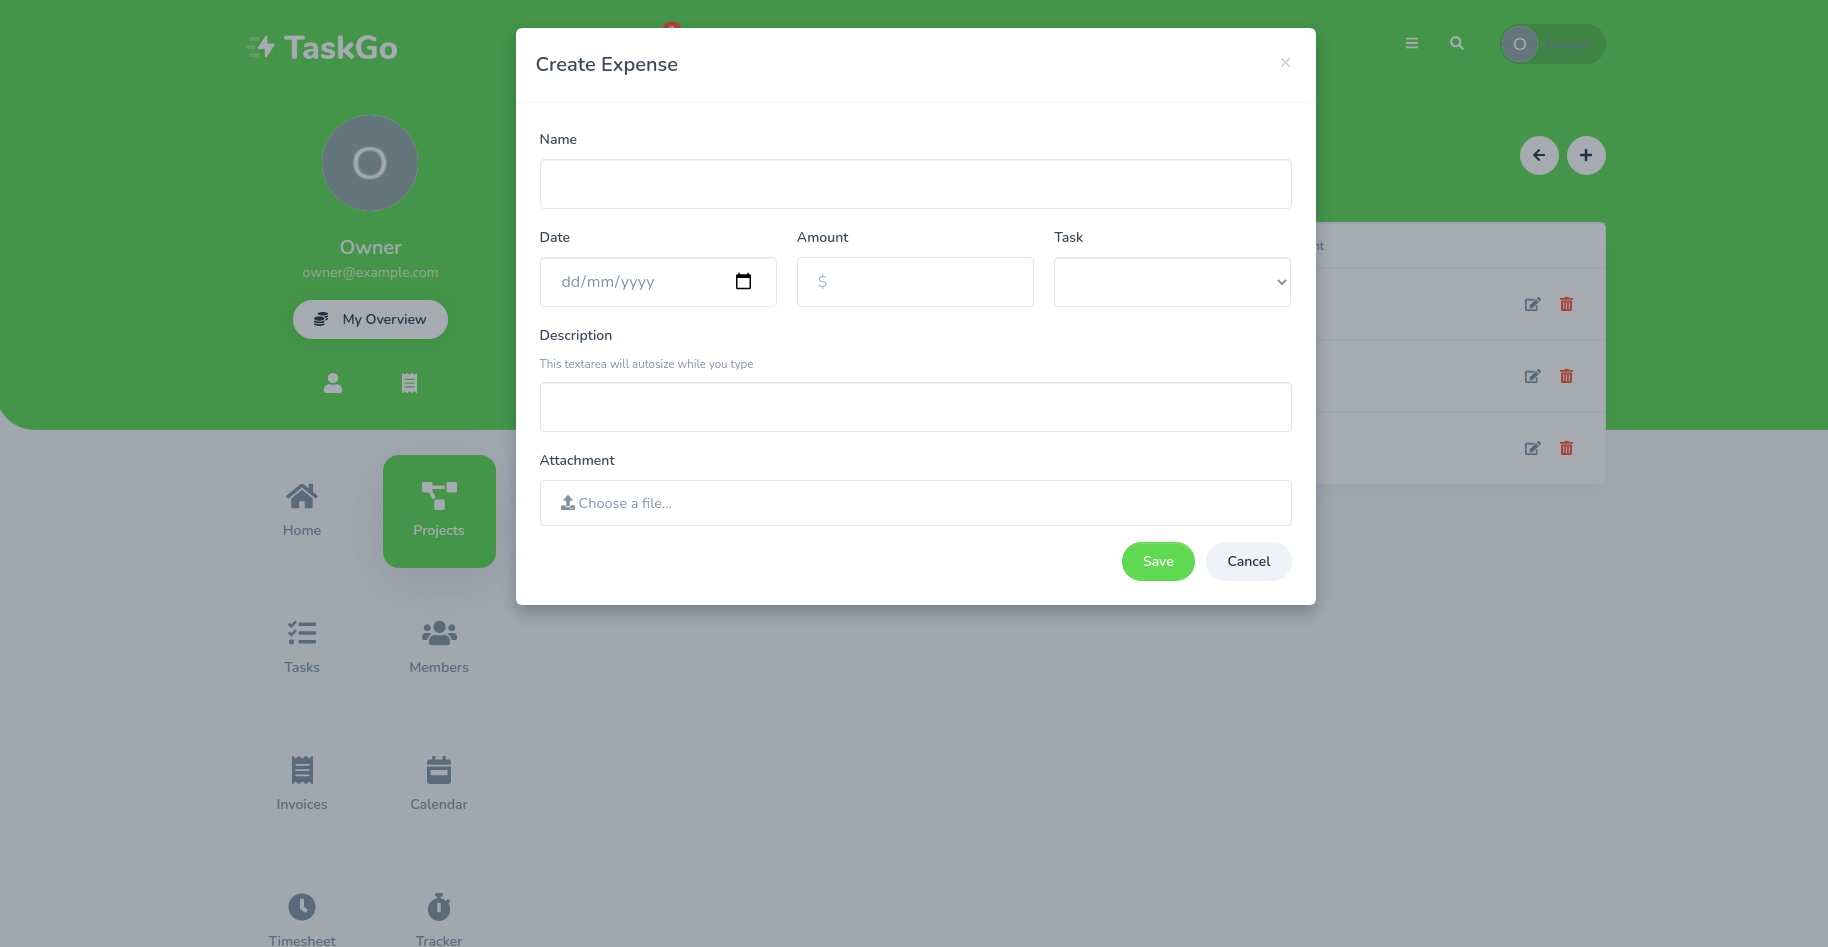Image resolution: width=1828 pixels, height=947 pixels.
Task: Cancel the Create Expense dialog
Action: coord(1249,561)
